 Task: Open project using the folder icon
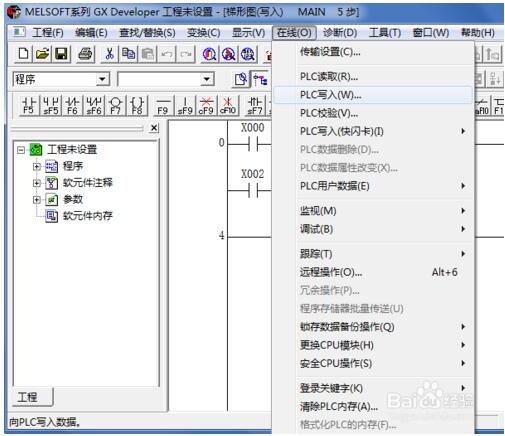(42, 54)
